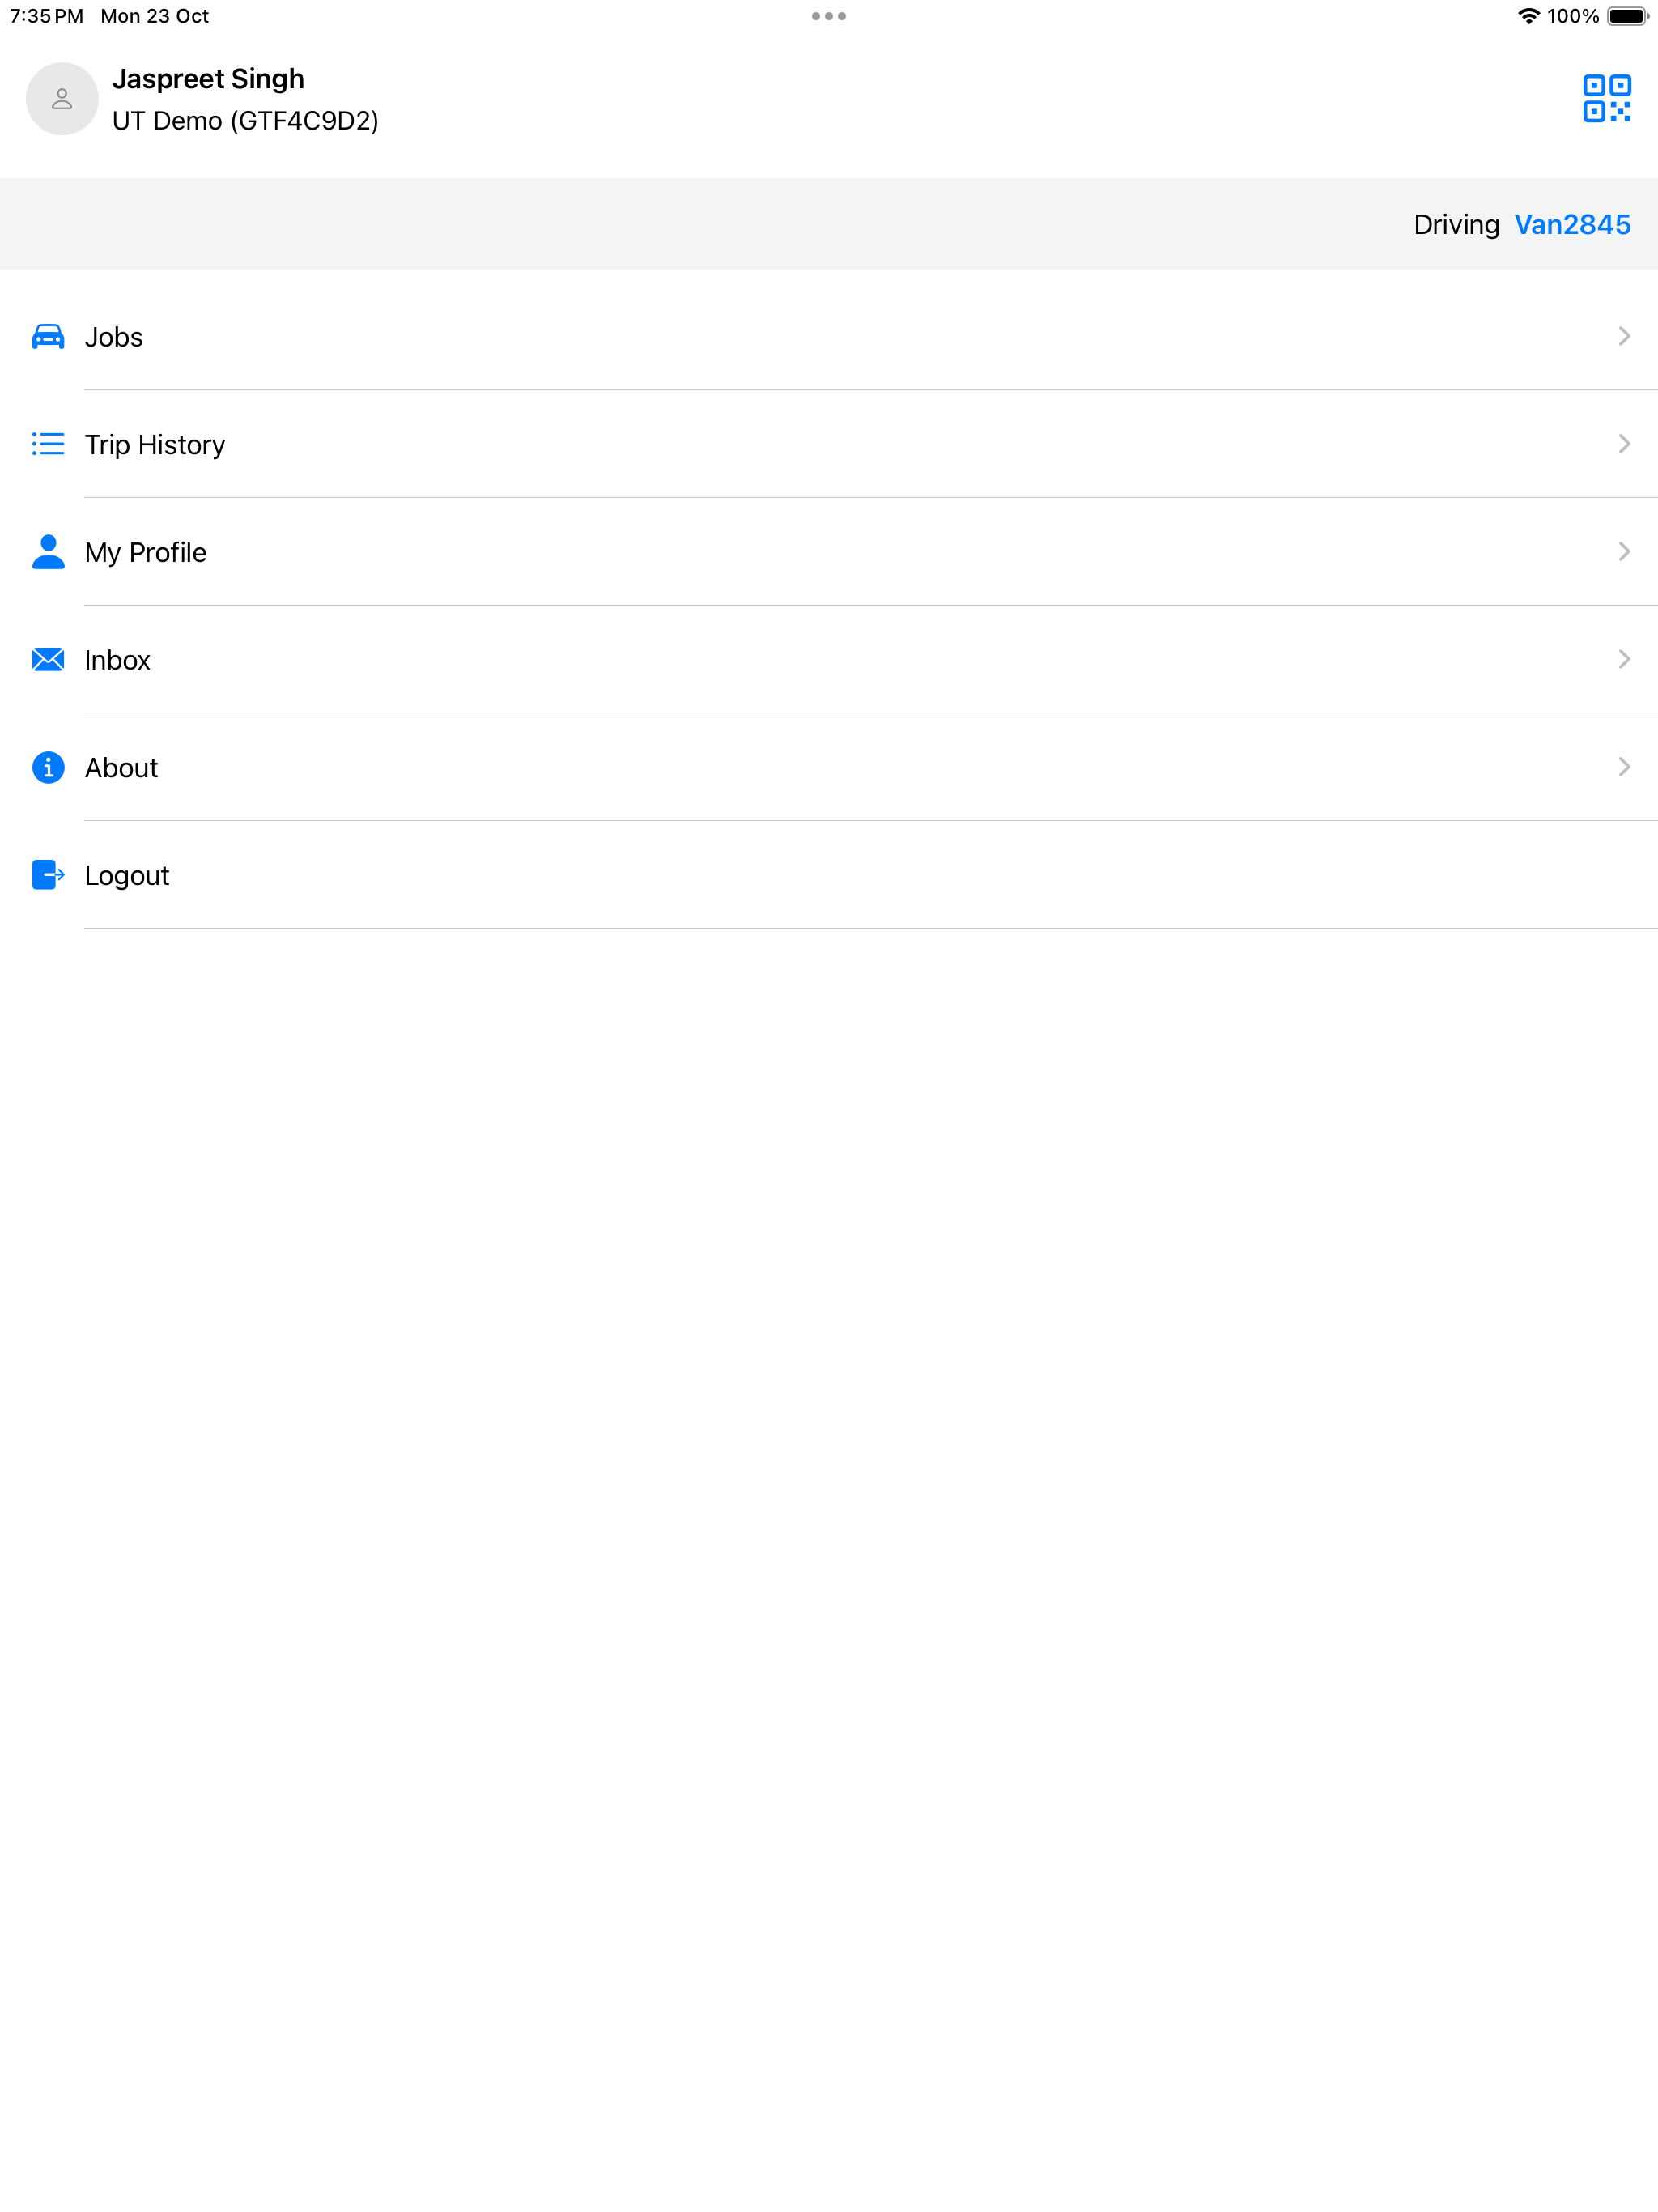The image size is (1658, 2212).
Task: Click the person icon beside My Profile
Action: (48, 551)
